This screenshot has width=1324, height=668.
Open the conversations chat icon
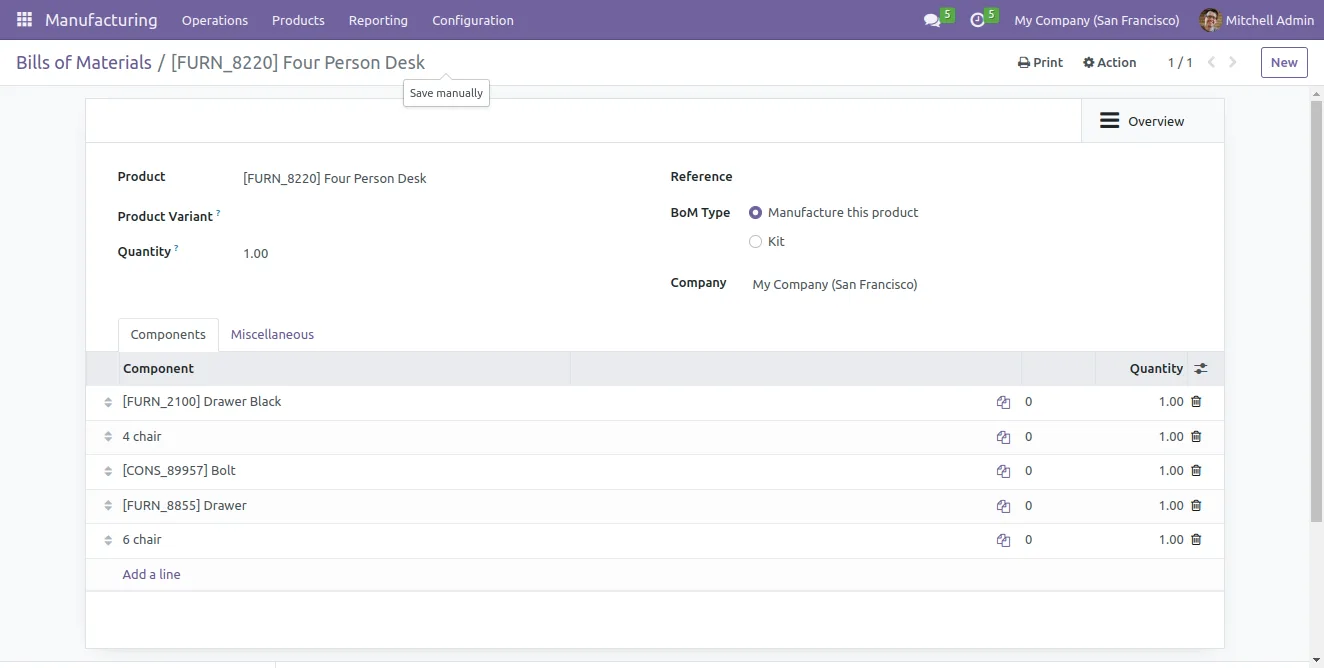(x=932, y=20)
